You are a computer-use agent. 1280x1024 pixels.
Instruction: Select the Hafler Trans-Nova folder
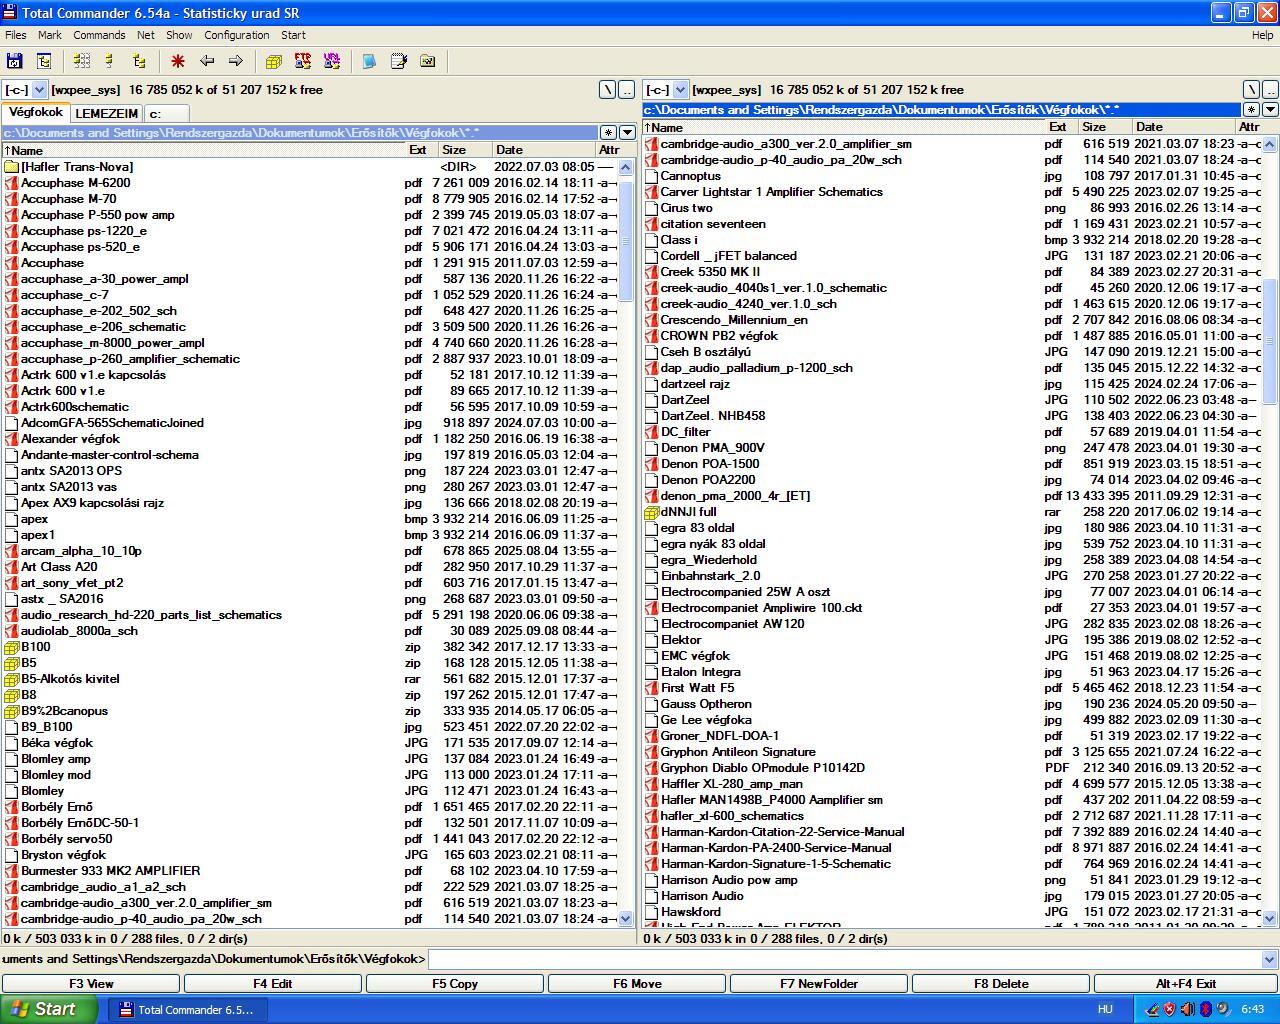pos(309,167)
